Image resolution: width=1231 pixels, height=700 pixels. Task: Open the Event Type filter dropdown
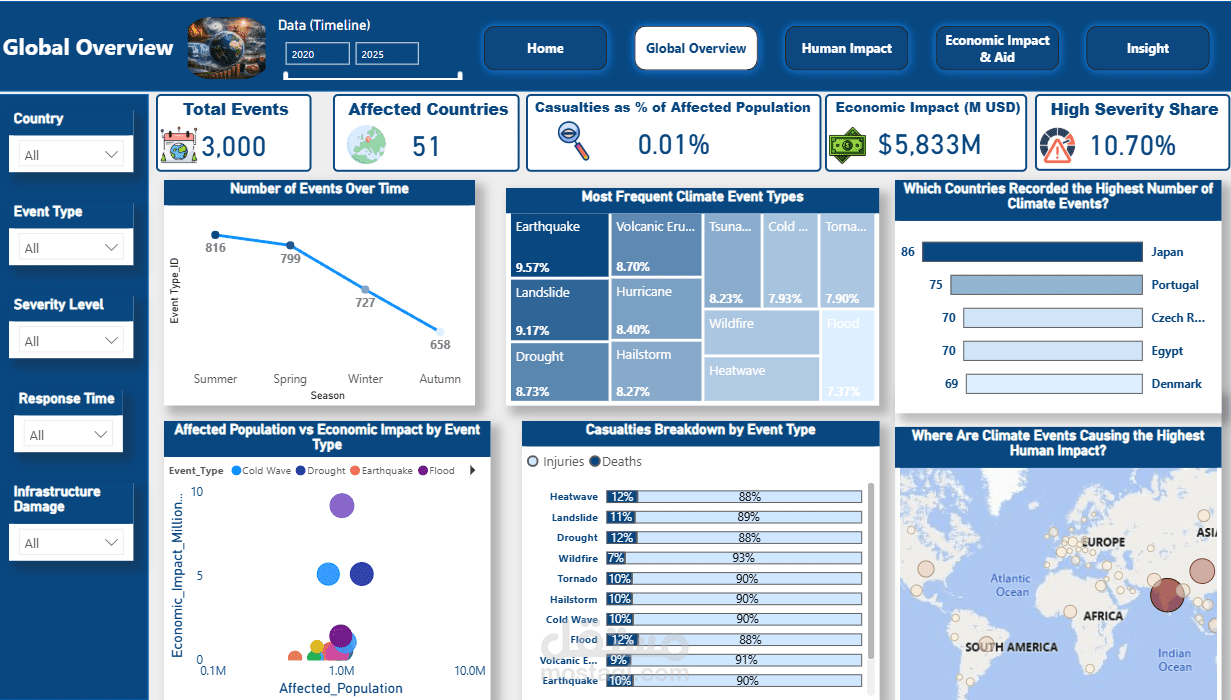click(x=71, y=248)
